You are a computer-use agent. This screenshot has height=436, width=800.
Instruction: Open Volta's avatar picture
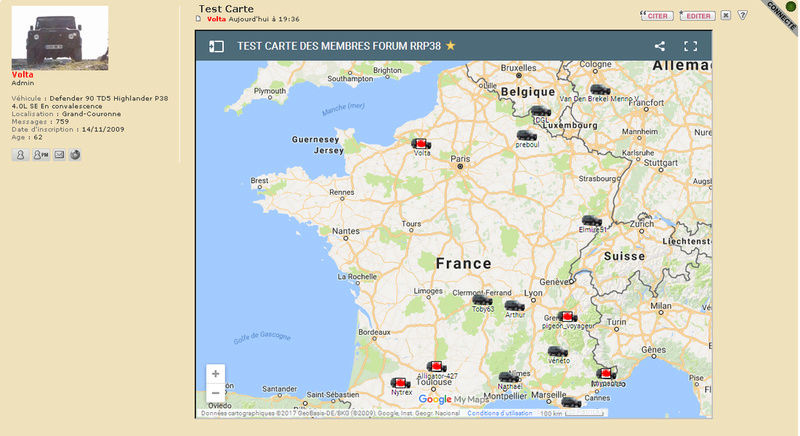tap(60, 38)
